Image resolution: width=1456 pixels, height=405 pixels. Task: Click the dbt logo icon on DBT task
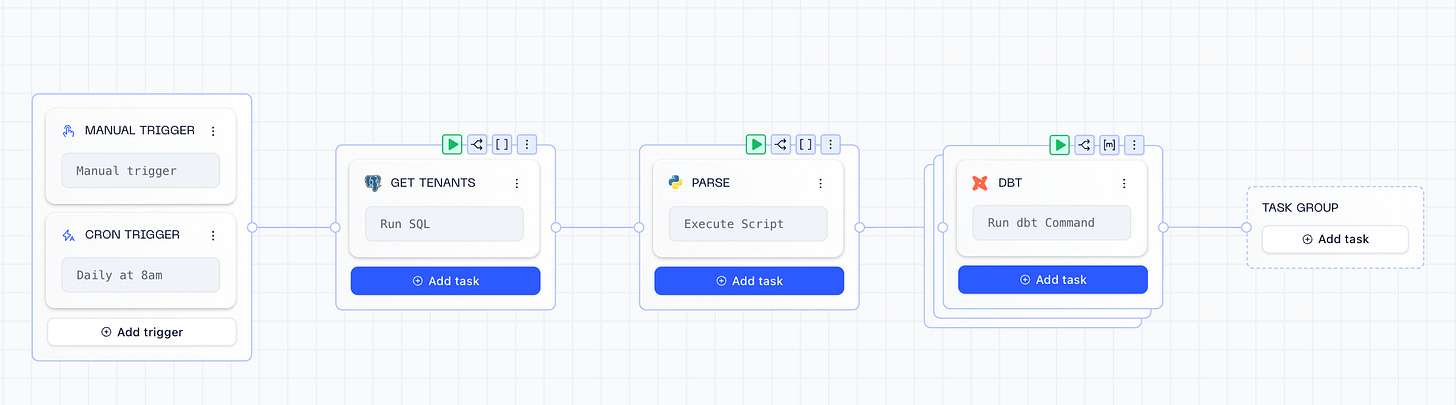point(980,183)
